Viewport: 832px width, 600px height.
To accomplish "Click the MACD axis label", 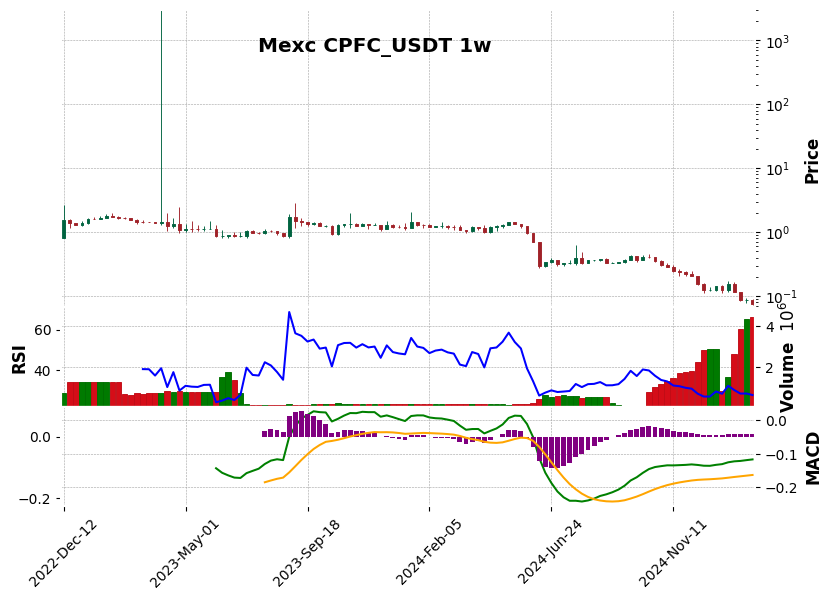I will coord(812,459).
